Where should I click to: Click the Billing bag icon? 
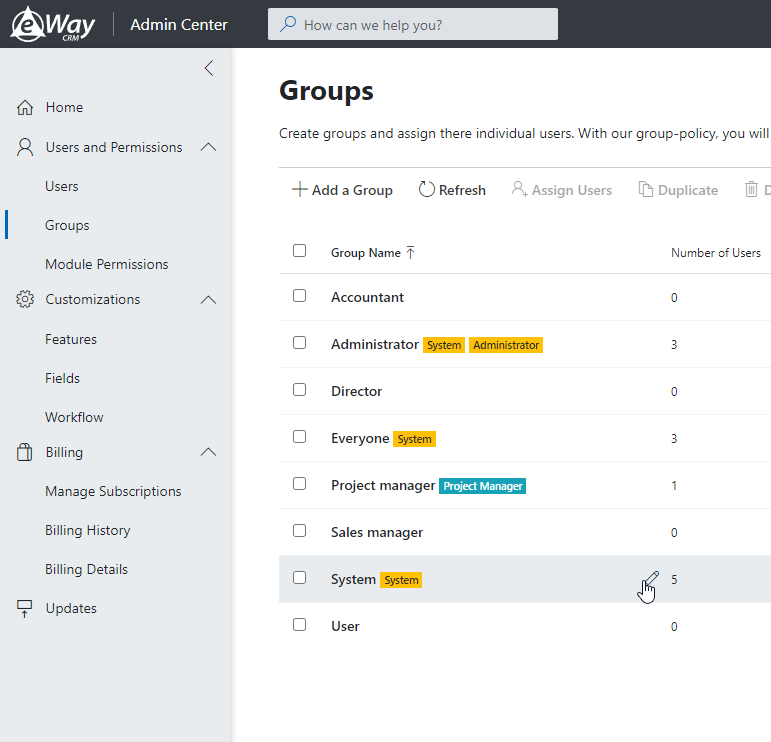(x=25, y=452)
